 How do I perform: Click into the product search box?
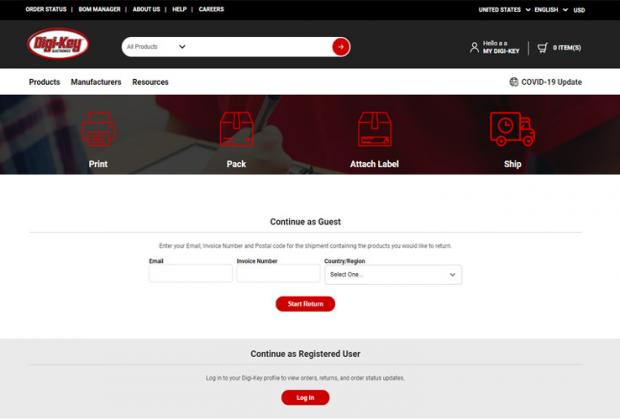259,47
